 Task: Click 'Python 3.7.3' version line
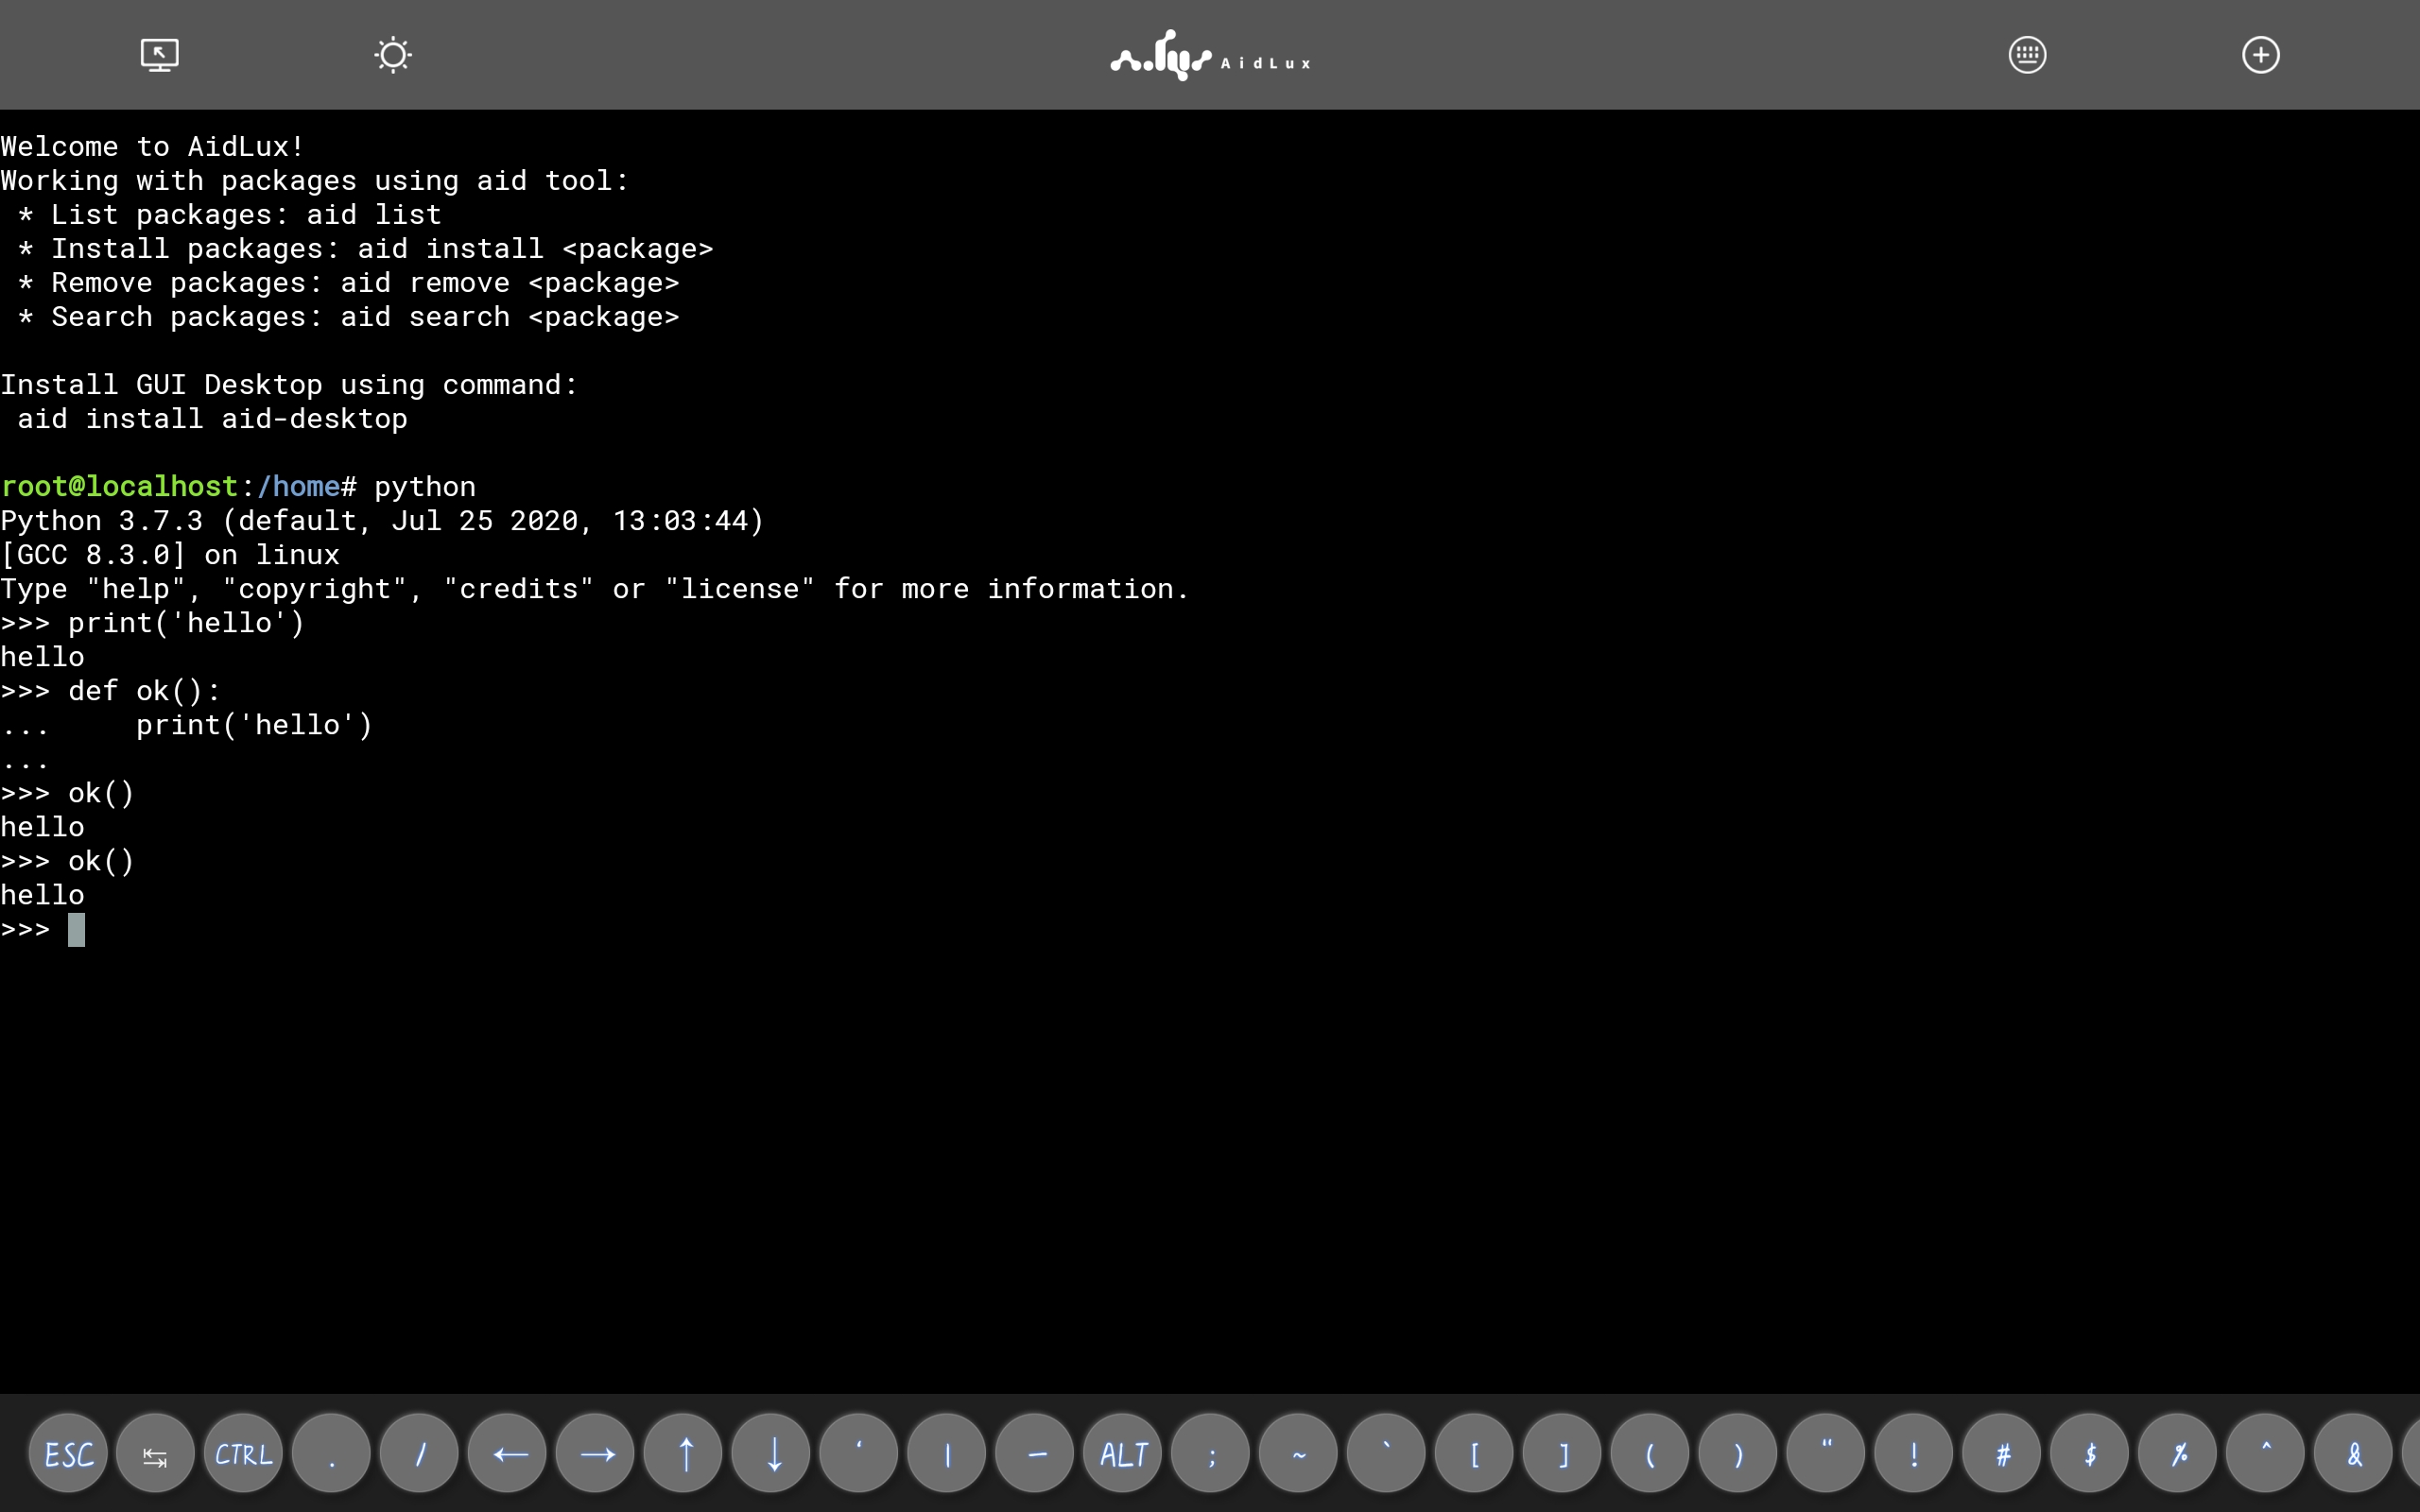(382, 521)
